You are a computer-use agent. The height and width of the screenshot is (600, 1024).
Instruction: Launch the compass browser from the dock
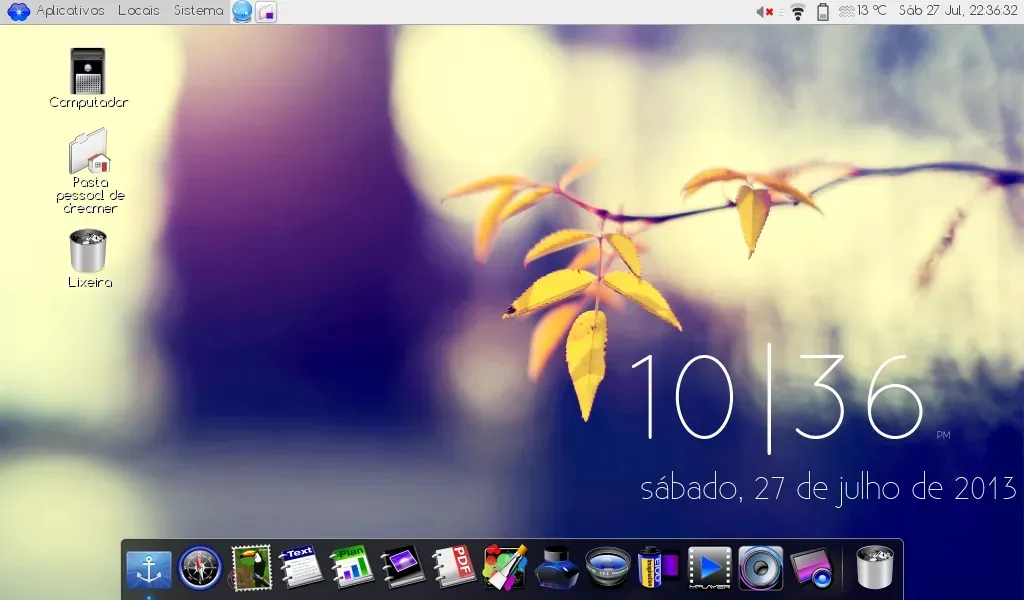click(199, 569)
